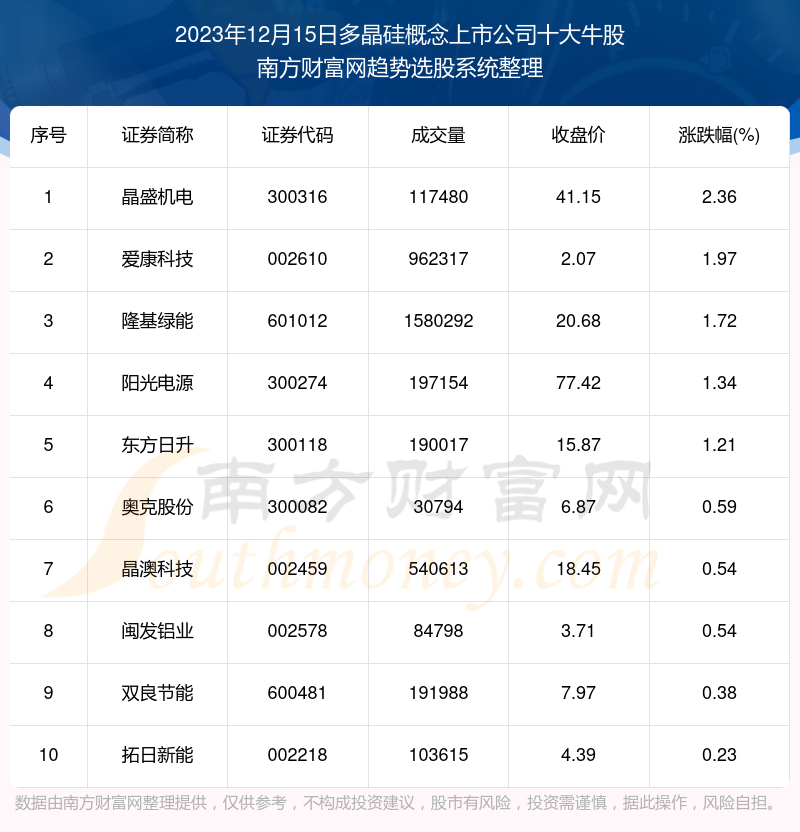Click volume value 30794

pos(438,507)
